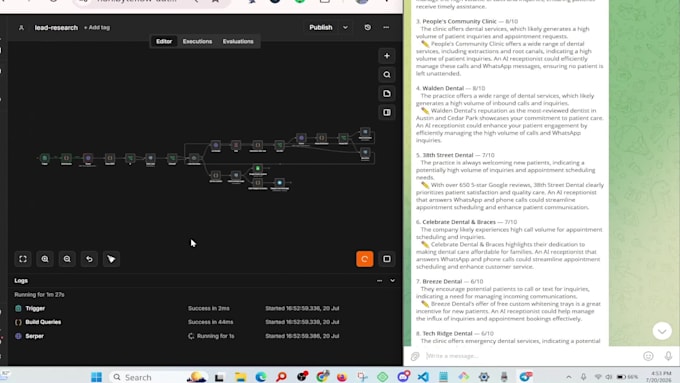
Task: Select the Serper row in the Logs
Action: tap(205, 336)
